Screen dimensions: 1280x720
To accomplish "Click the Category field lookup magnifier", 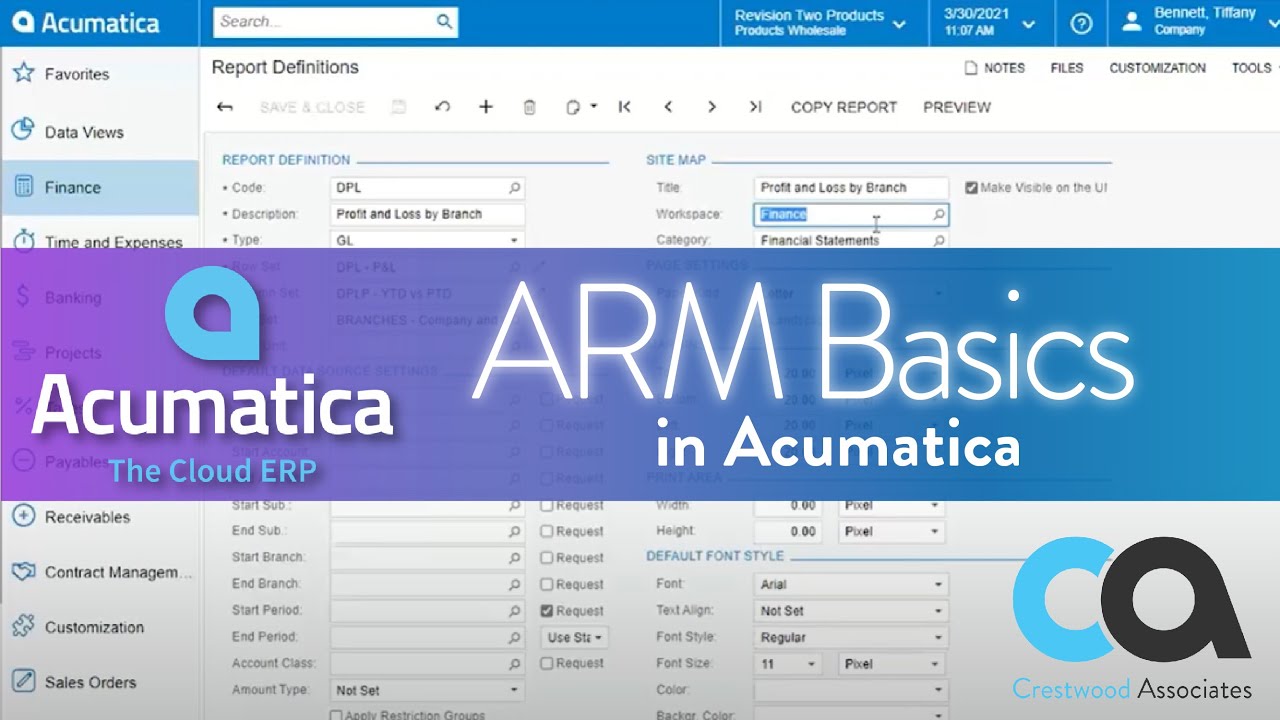I will pos(939,240).
